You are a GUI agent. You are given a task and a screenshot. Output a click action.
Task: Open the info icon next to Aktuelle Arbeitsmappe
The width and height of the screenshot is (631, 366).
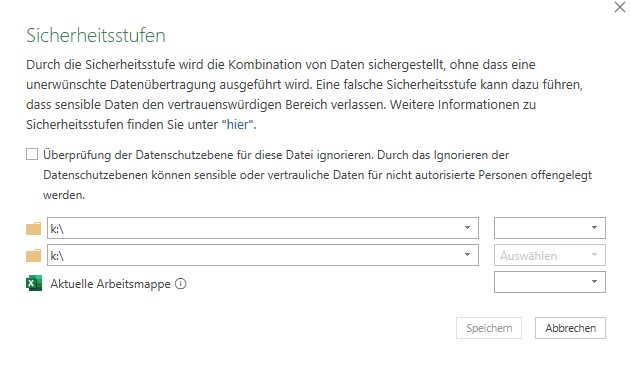tap(181, 284)
